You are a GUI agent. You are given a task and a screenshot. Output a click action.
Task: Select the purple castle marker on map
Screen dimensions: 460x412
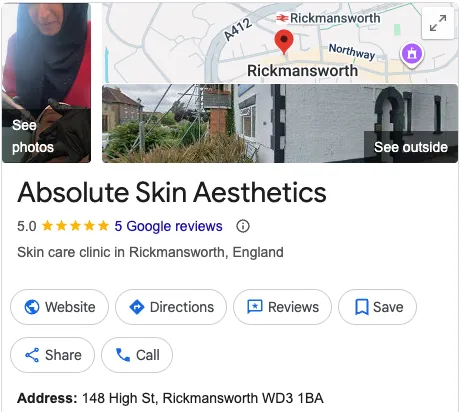click(x=412, y=54)
